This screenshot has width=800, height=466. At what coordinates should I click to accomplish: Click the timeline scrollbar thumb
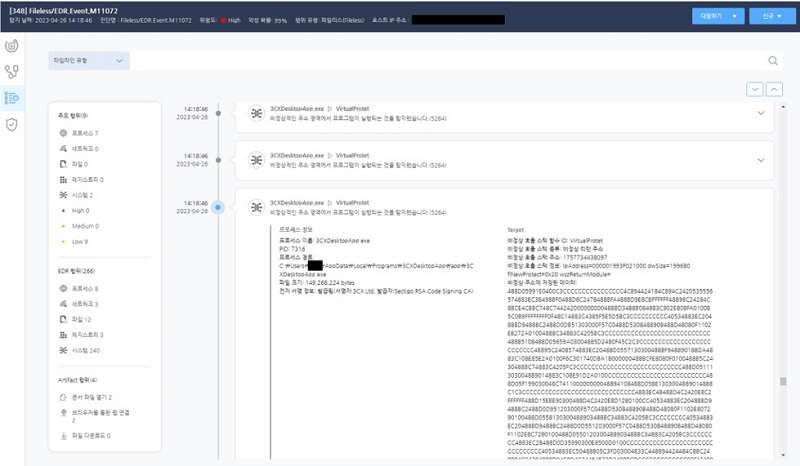point(783,381)
